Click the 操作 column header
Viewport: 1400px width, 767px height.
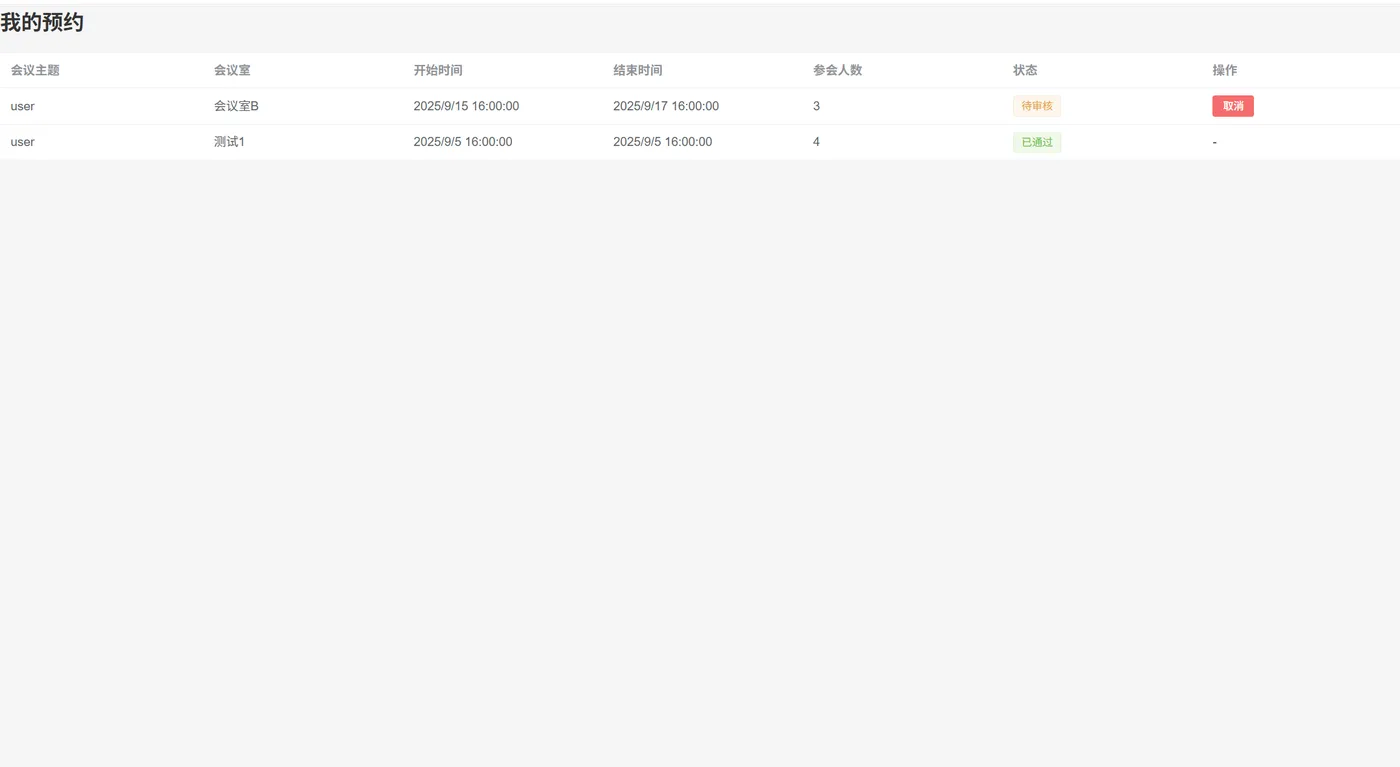coord(1225,70)
